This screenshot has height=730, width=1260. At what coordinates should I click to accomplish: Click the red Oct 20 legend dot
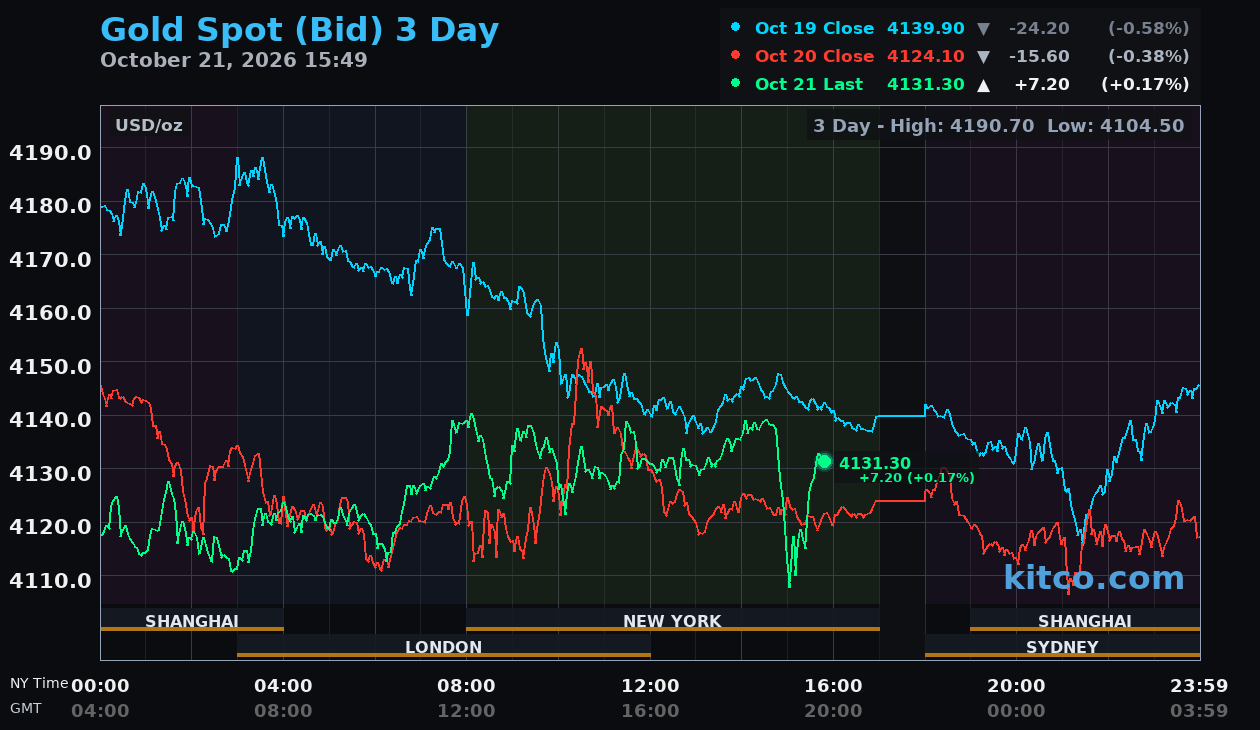736,56
